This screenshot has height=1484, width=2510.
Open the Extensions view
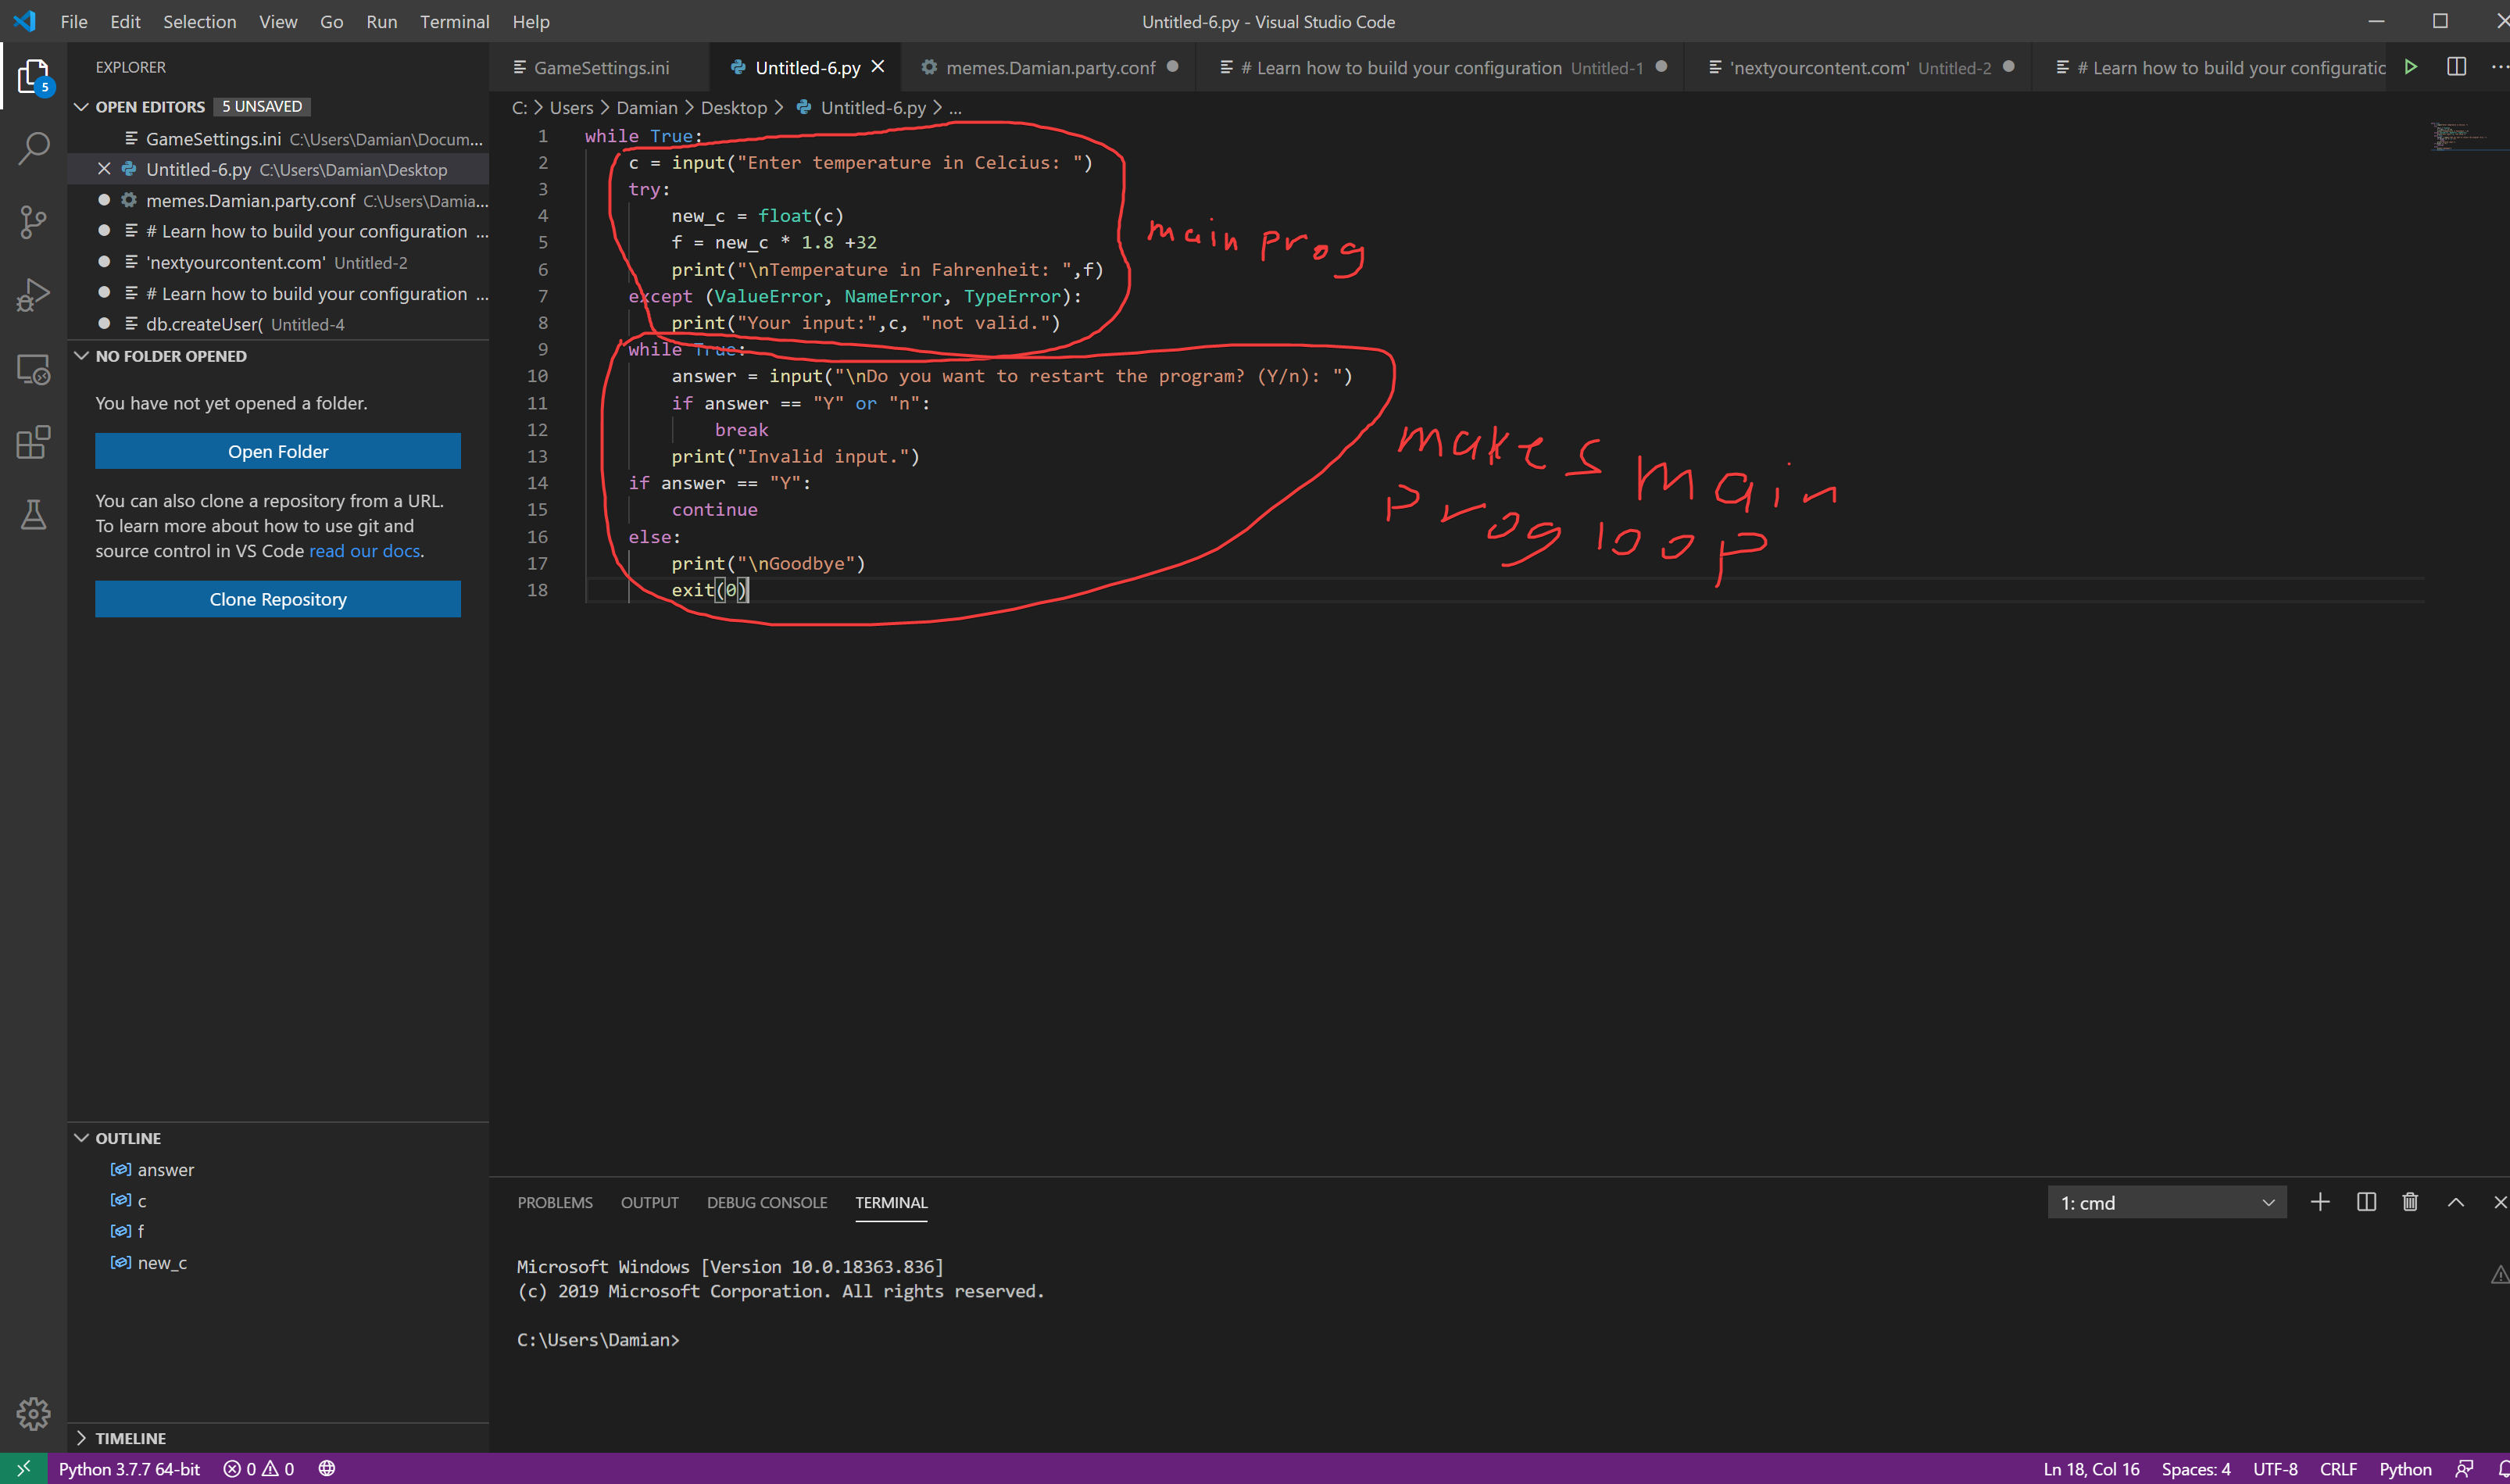[x=33, y=442]
